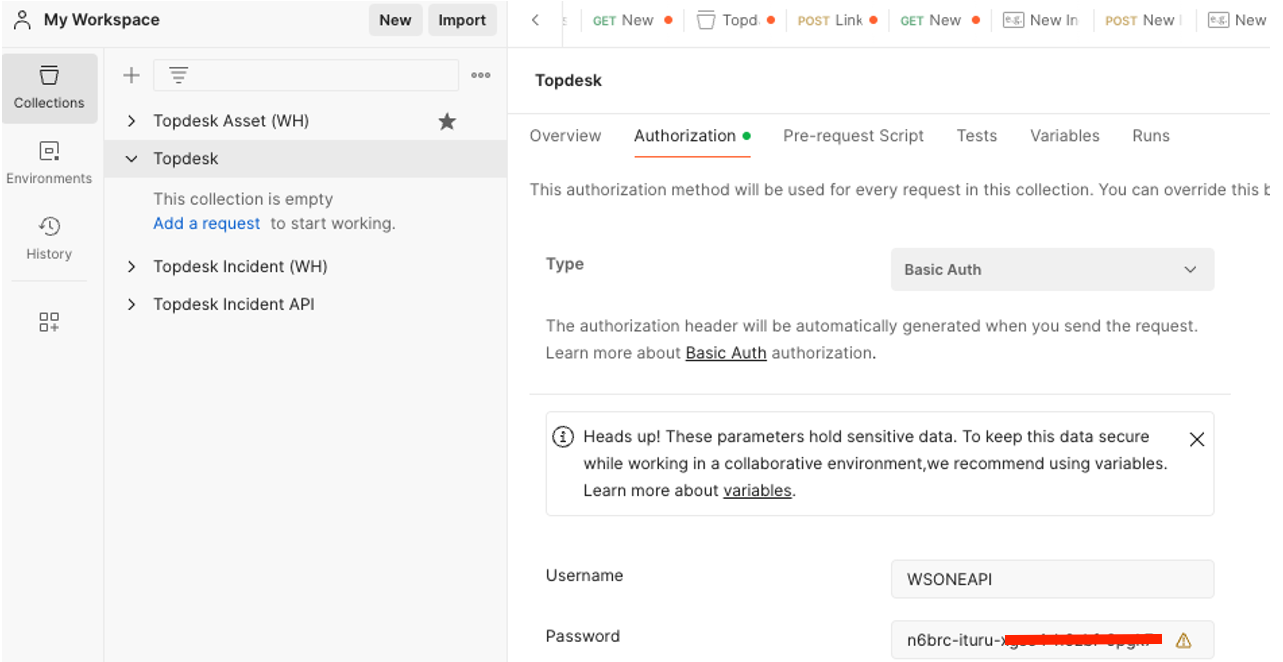Switch to the Tests tab

(x=976, y=135)
